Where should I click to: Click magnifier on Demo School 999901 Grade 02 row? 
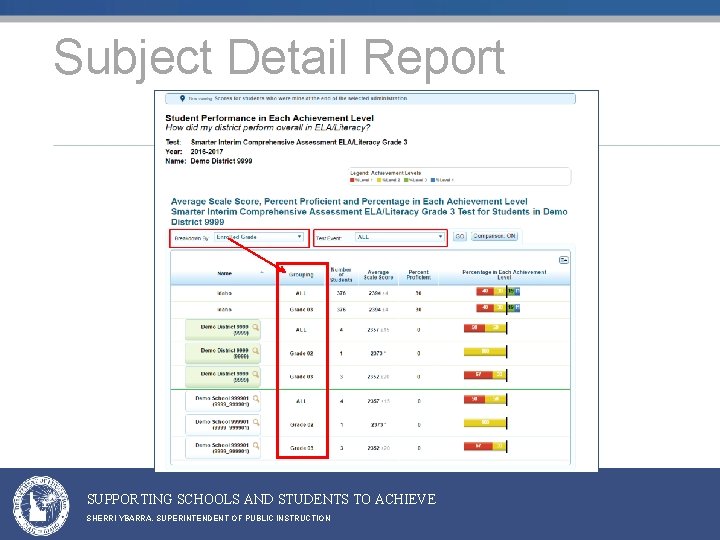tap(256, 422)
